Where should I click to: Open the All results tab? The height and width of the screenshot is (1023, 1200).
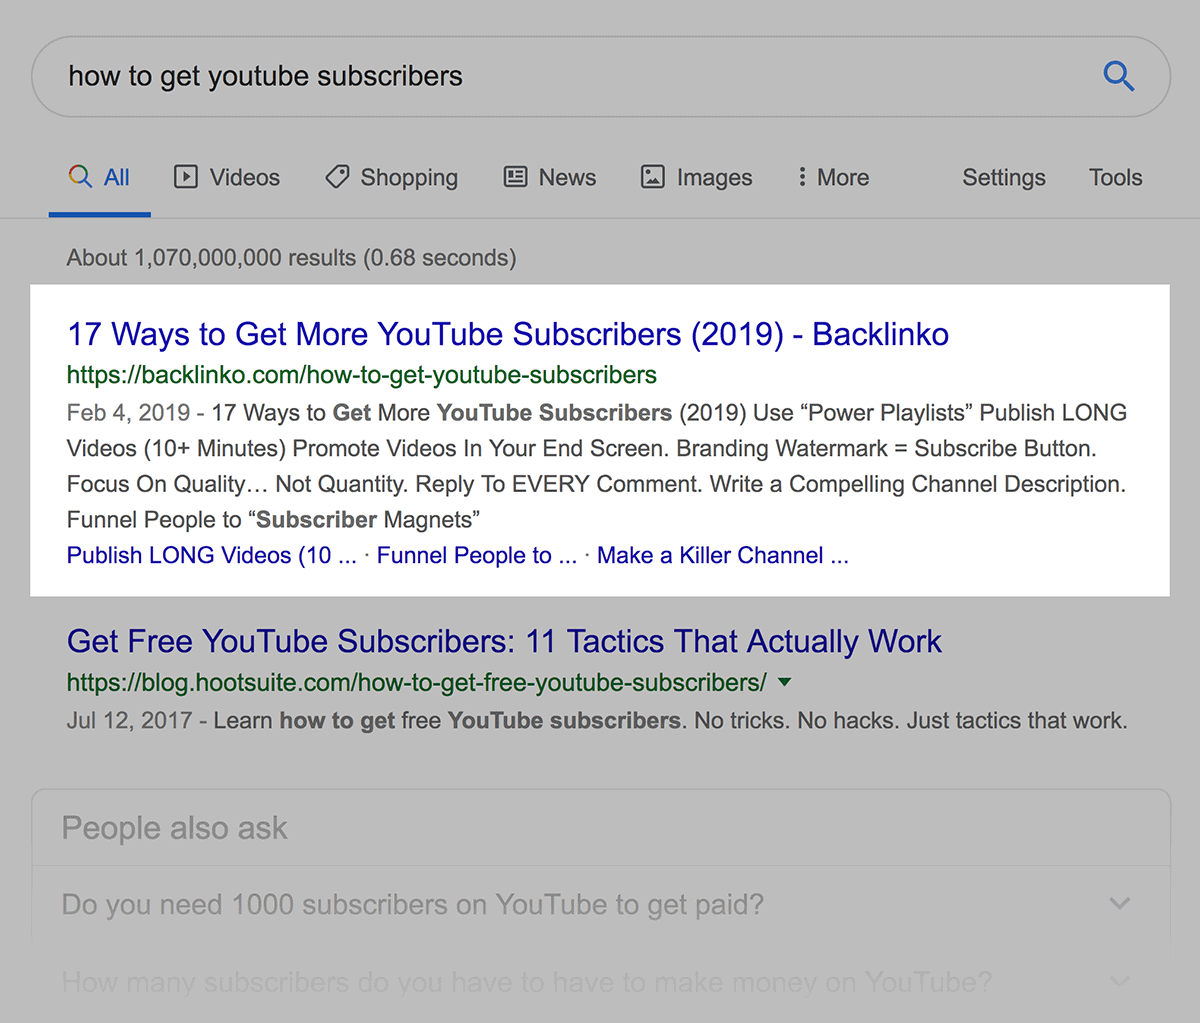99,177
